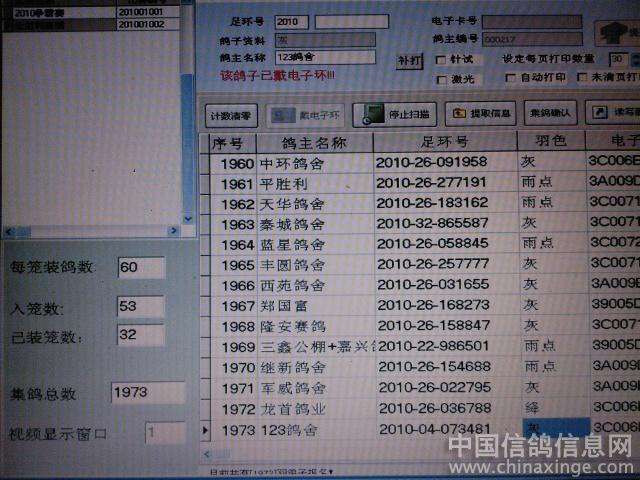This screenshot has width=640, height=480.
Task: Click the 每笼装鸽数 input field
Action: coord(141,267)
